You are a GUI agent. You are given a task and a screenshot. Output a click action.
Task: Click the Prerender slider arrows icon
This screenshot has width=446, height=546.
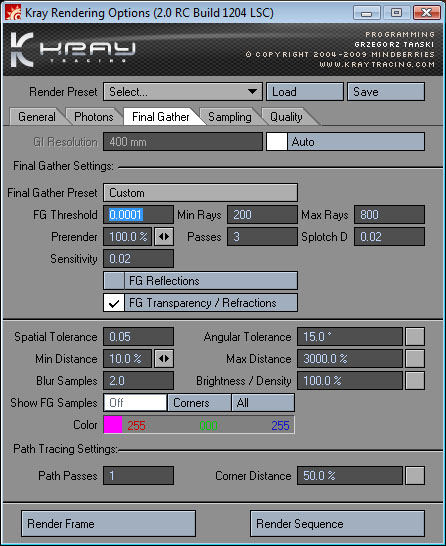(164, 237)
